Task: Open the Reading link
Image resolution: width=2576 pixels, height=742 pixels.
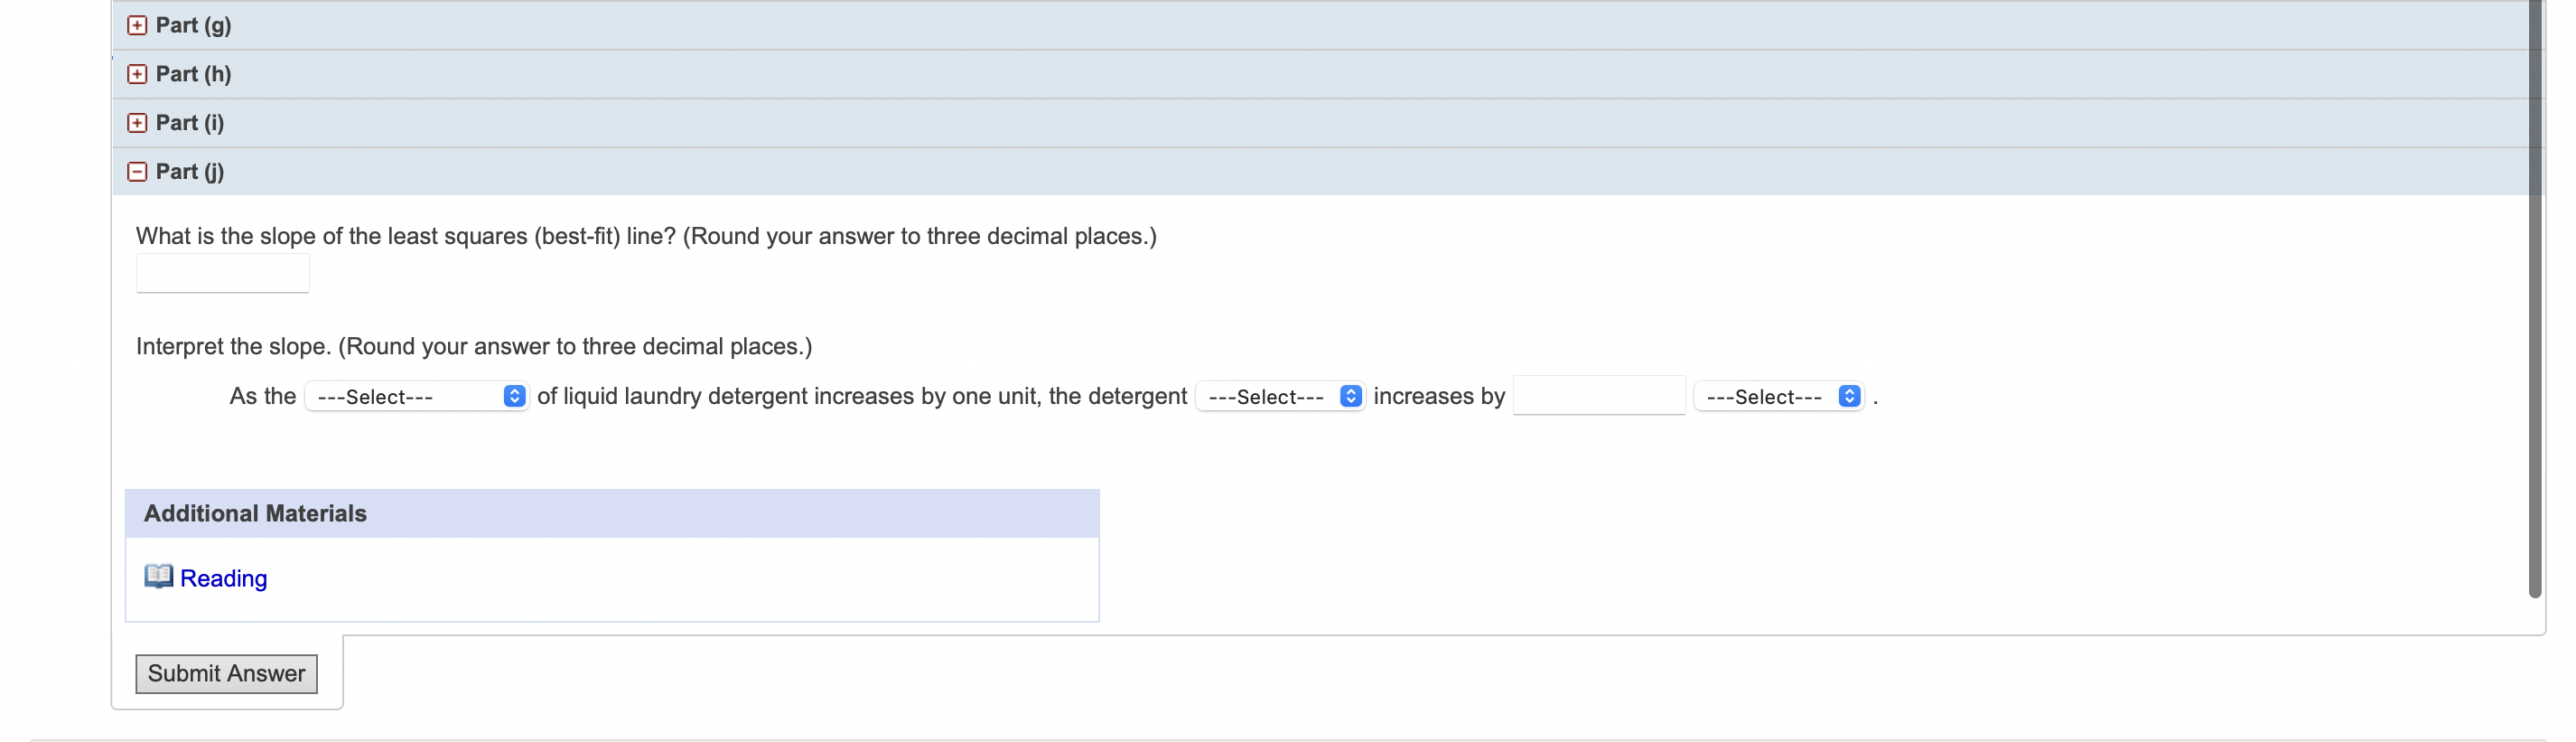Action: coord(223,579)
